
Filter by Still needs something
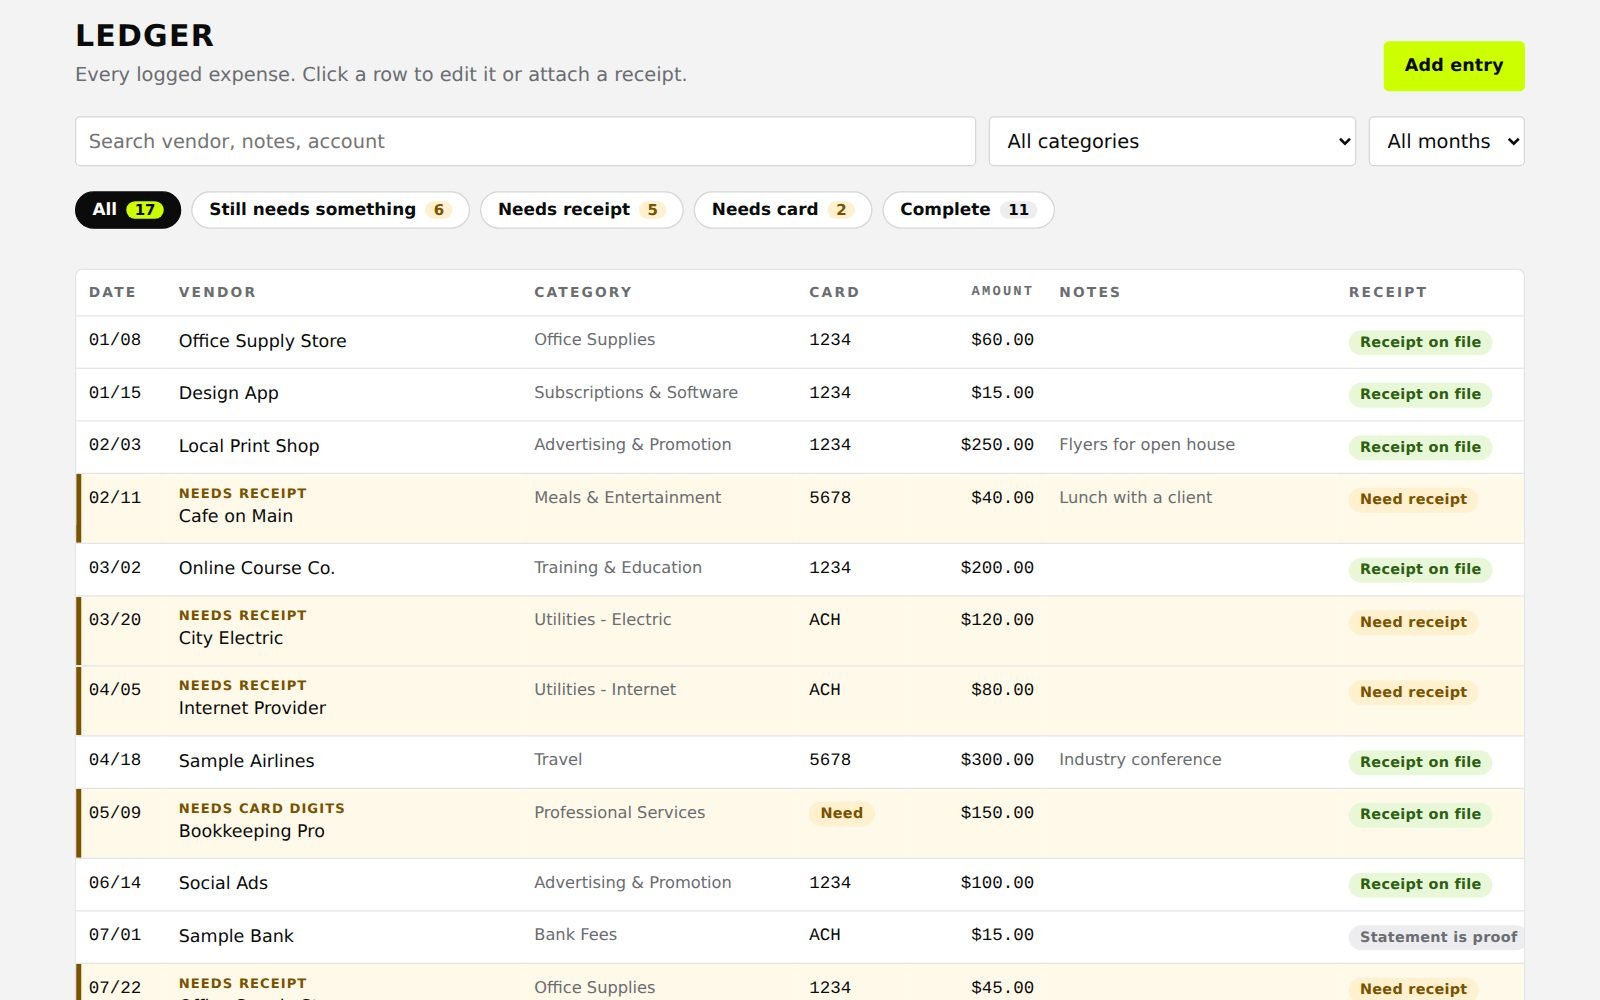pyautogui.click(x=330, y=210)
